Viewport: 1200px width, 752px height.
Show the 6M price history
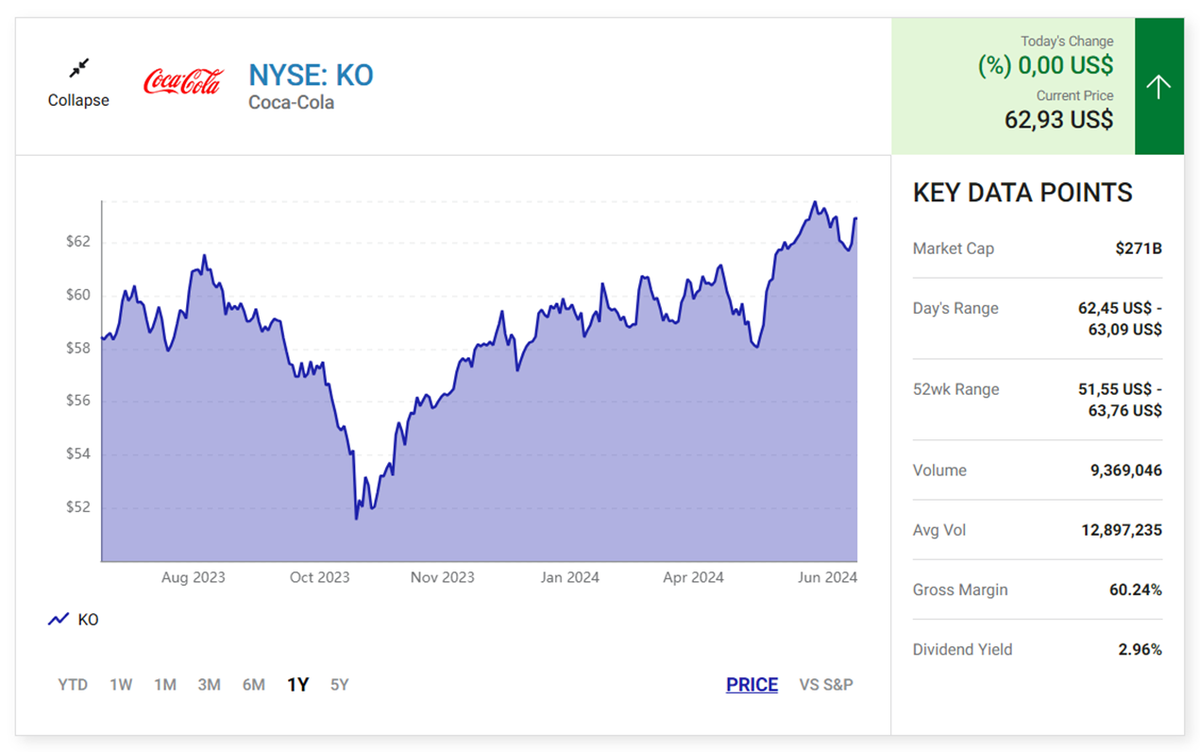point(253,685)
